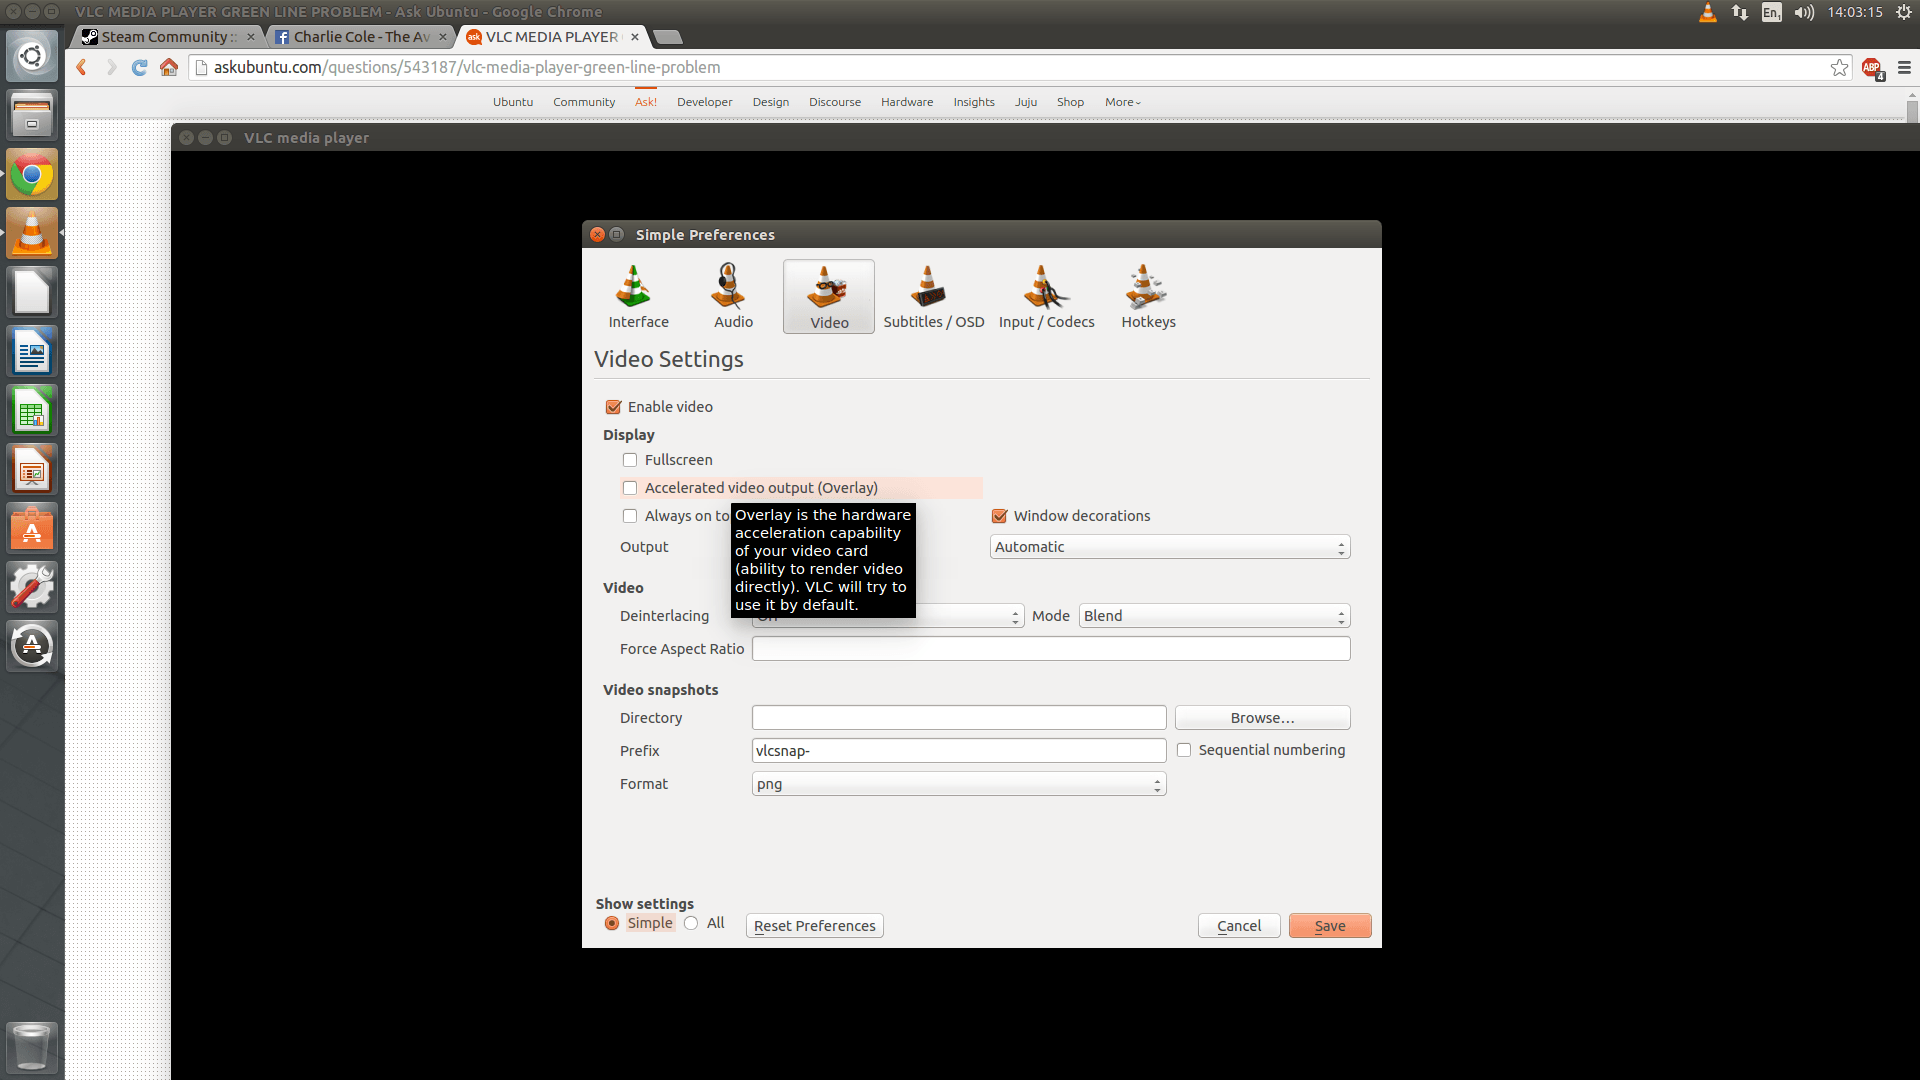Click the Cancel button
Image resolution: width=1920 pixels, height=1080 pixels.
1239,926
